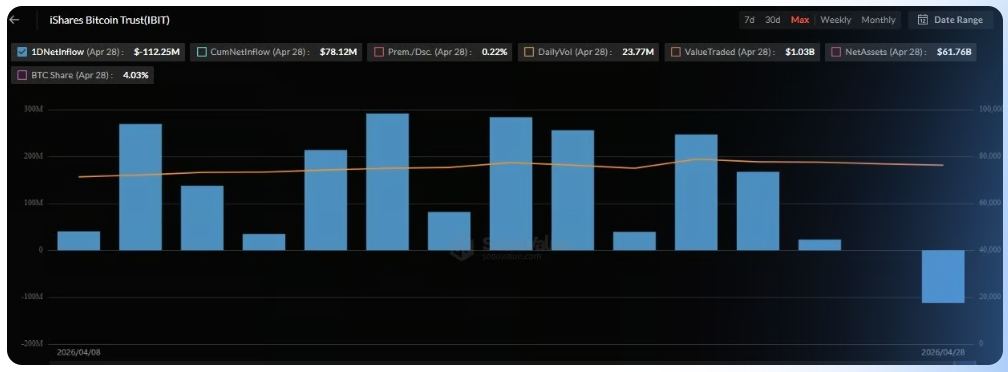Enable the NetAssets checkbox
The height and width of the screenshot is (372, 1008).
836,52
